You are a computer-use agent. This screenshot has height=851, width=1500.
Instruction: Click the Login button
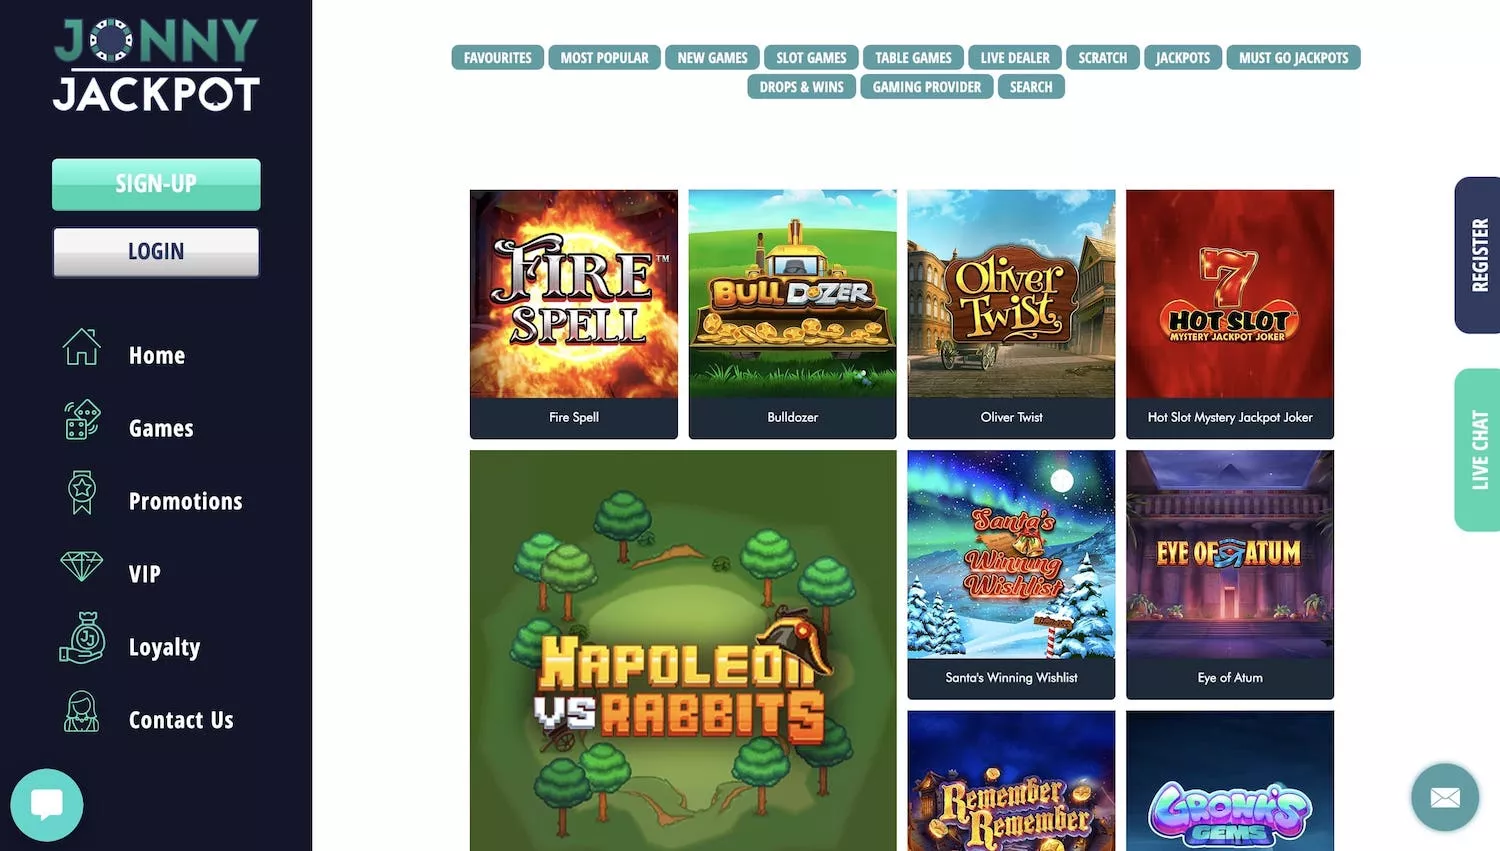[x=156, y=252]
